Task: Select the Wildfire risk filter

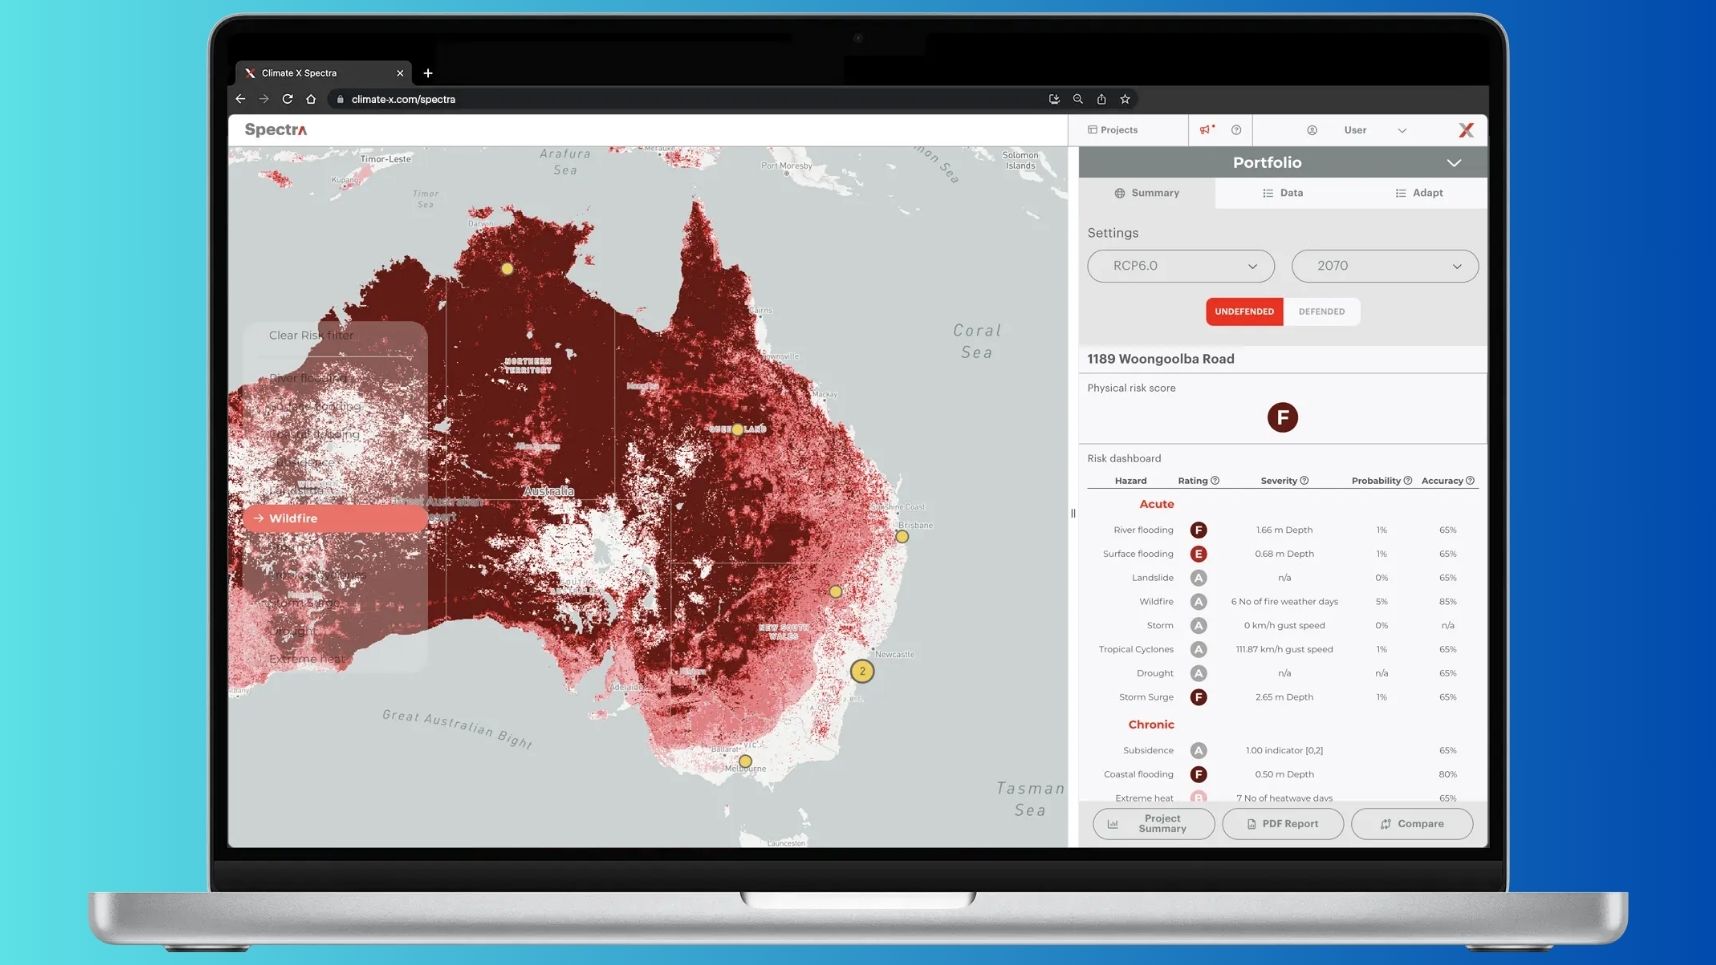Action: click(334, 518)
